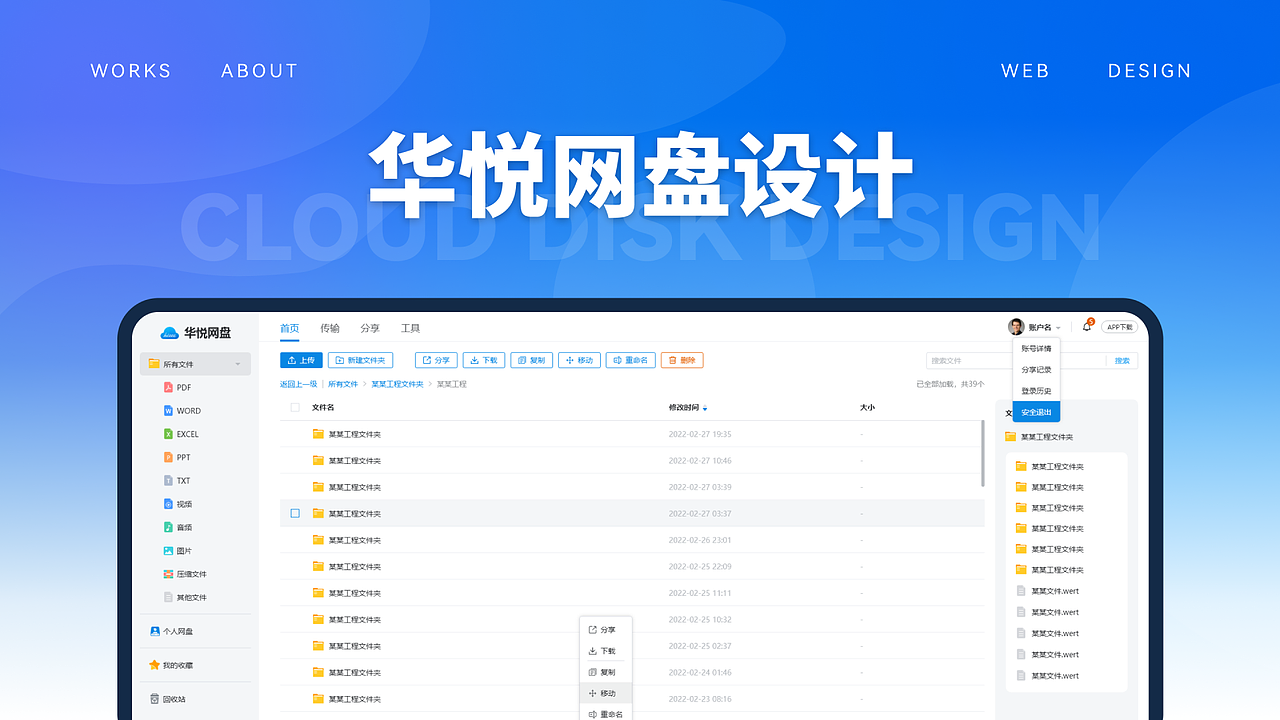Switch to the 传输 tab
Image resolution: width=1280 pixels, height=720 pixels.
[331, 327]
